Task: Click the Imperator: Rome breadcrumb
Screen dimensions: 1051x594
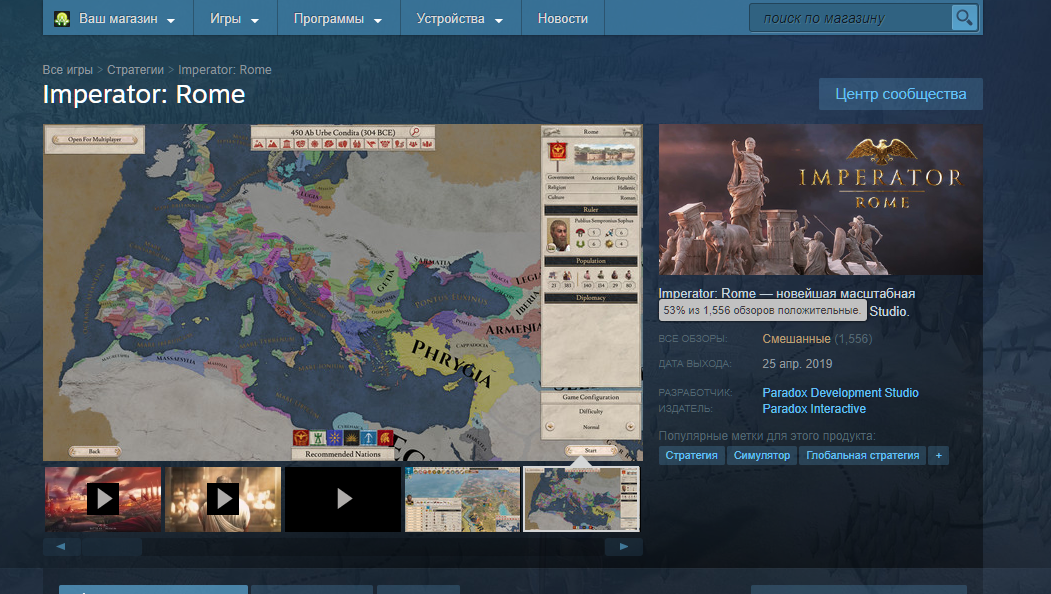Action: (225, 70)
